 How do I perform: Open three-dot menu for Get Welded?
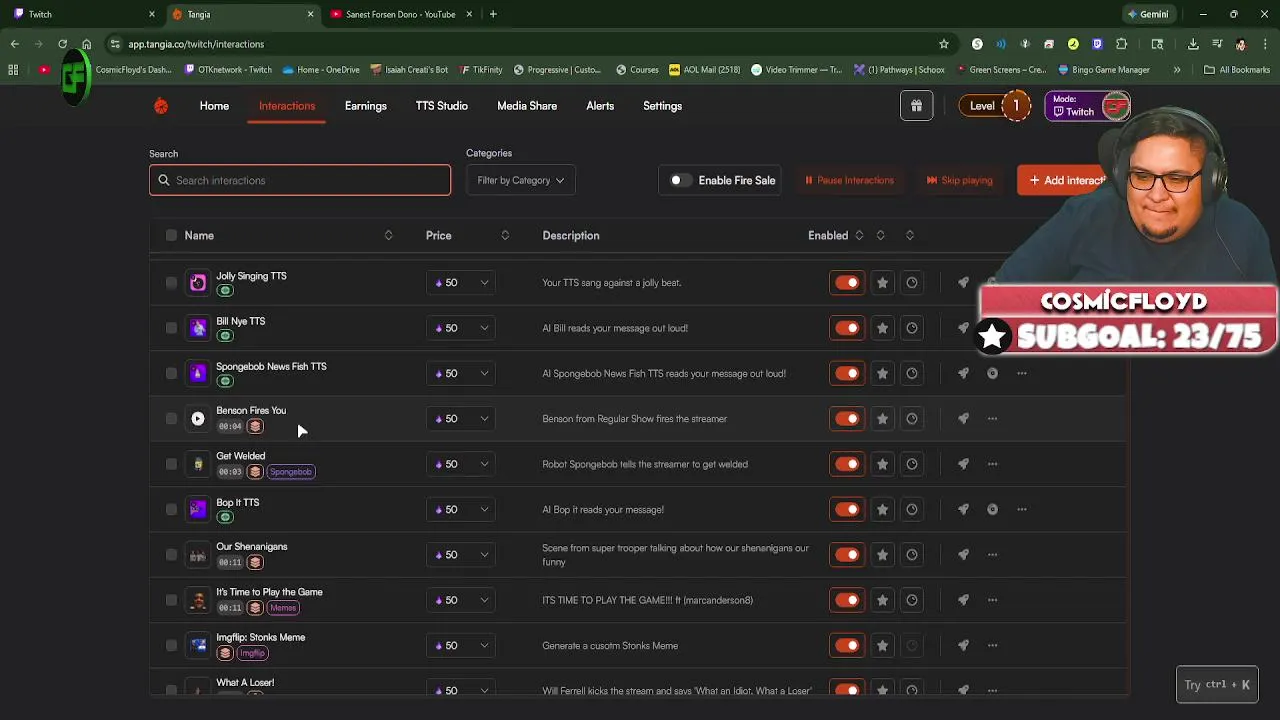click(x=992, y=464)
